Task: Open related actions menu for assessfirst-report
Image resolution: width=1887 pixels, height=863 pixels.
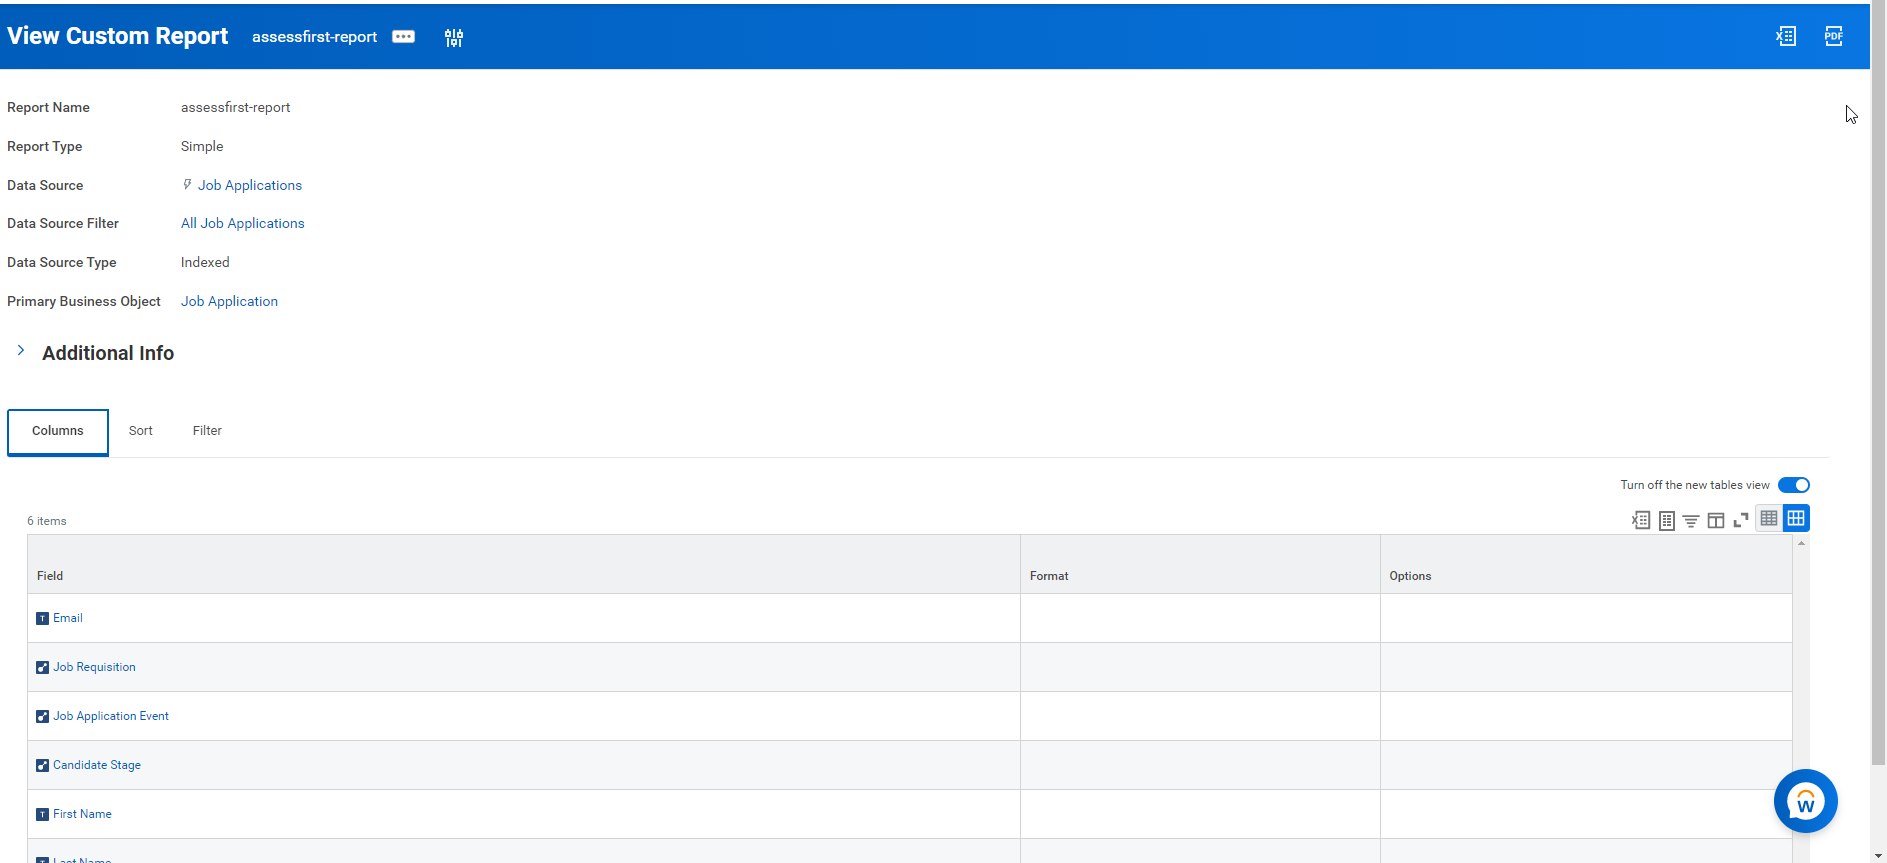Action: (403, 37)
